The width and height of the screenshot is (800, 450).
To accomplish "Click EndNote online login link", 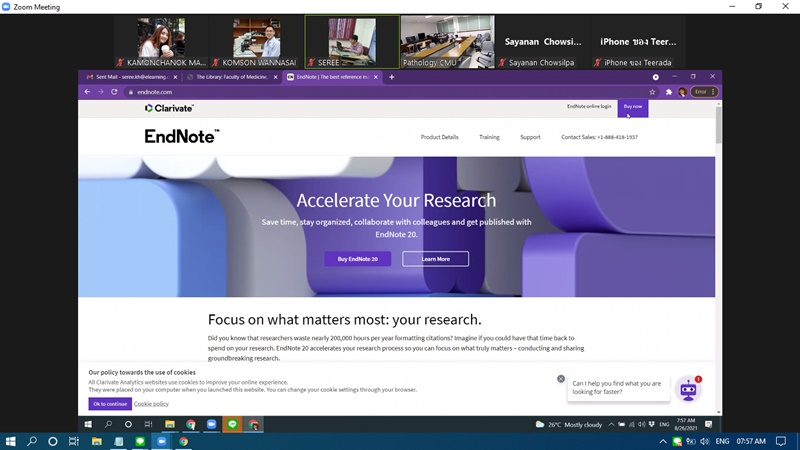I will pos(589,106).
